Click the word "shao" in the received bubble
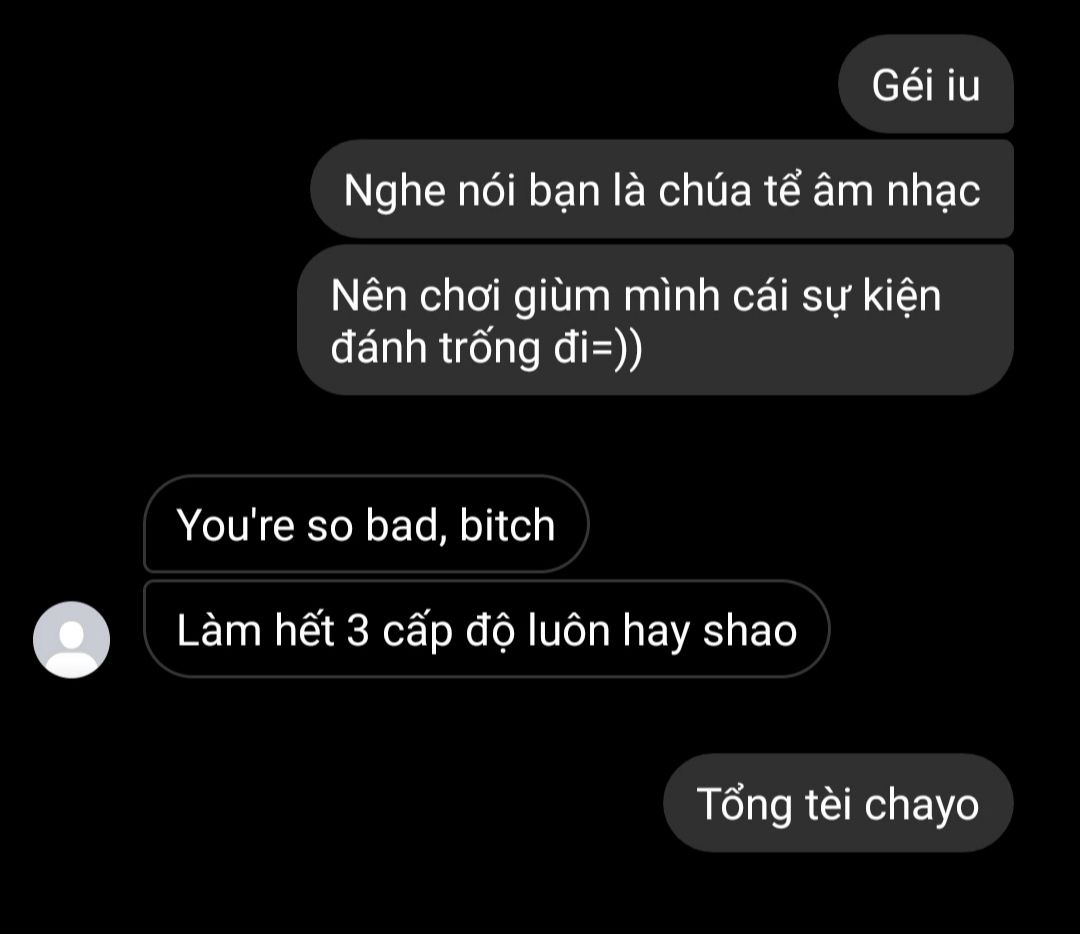The height and width of the screenshot is (934, 1080). (x=749, y=630)
